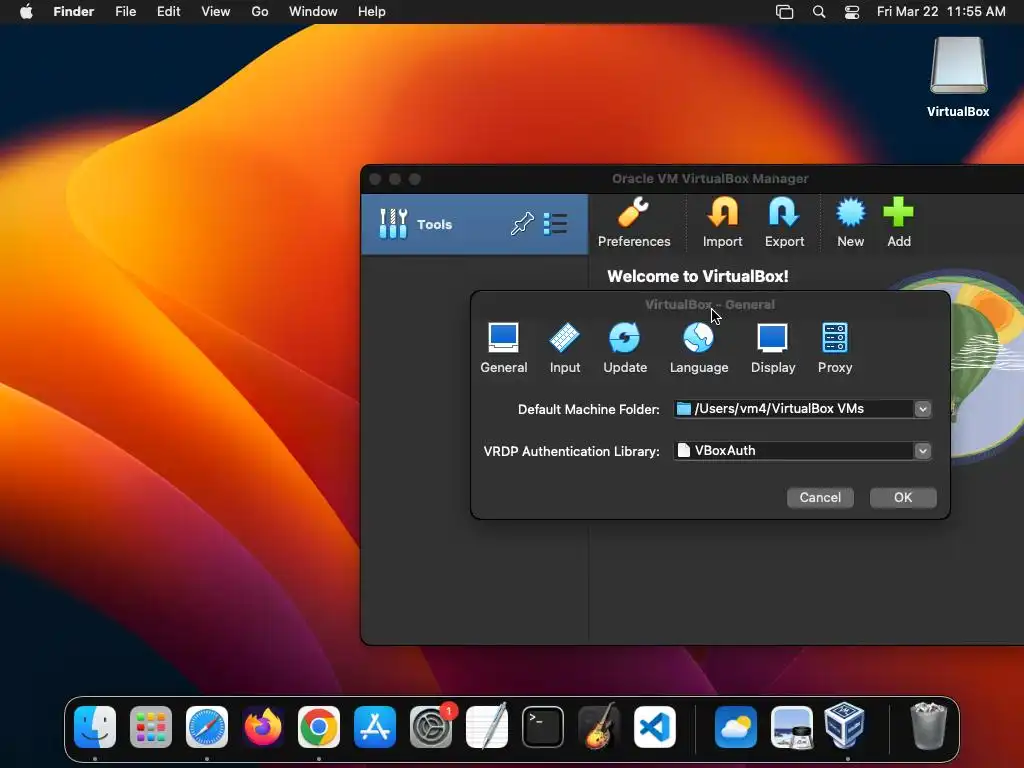Viewport: 1024px width, 768px height.
Task: Open the VirtualBox disk on the desktop
Action: tap(958, 77)
